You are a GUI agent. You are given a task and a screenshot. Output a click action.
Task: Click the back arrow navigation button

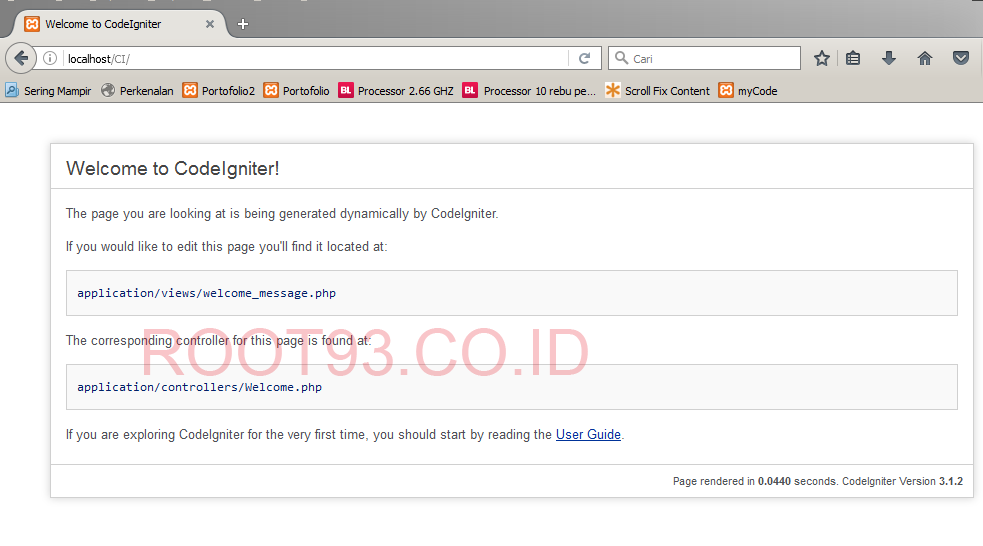(x=21, y=58)
